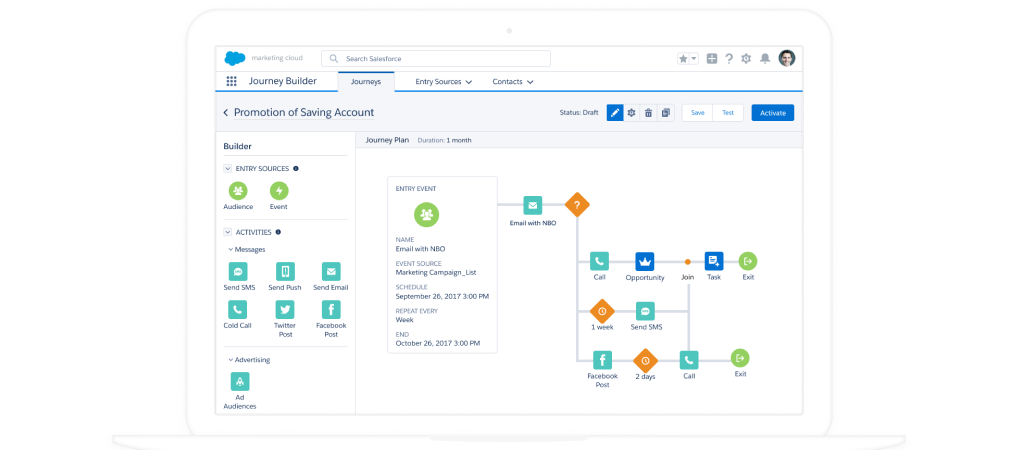
Task: Show Activities info tooltip icon
Action: point(278,232)
